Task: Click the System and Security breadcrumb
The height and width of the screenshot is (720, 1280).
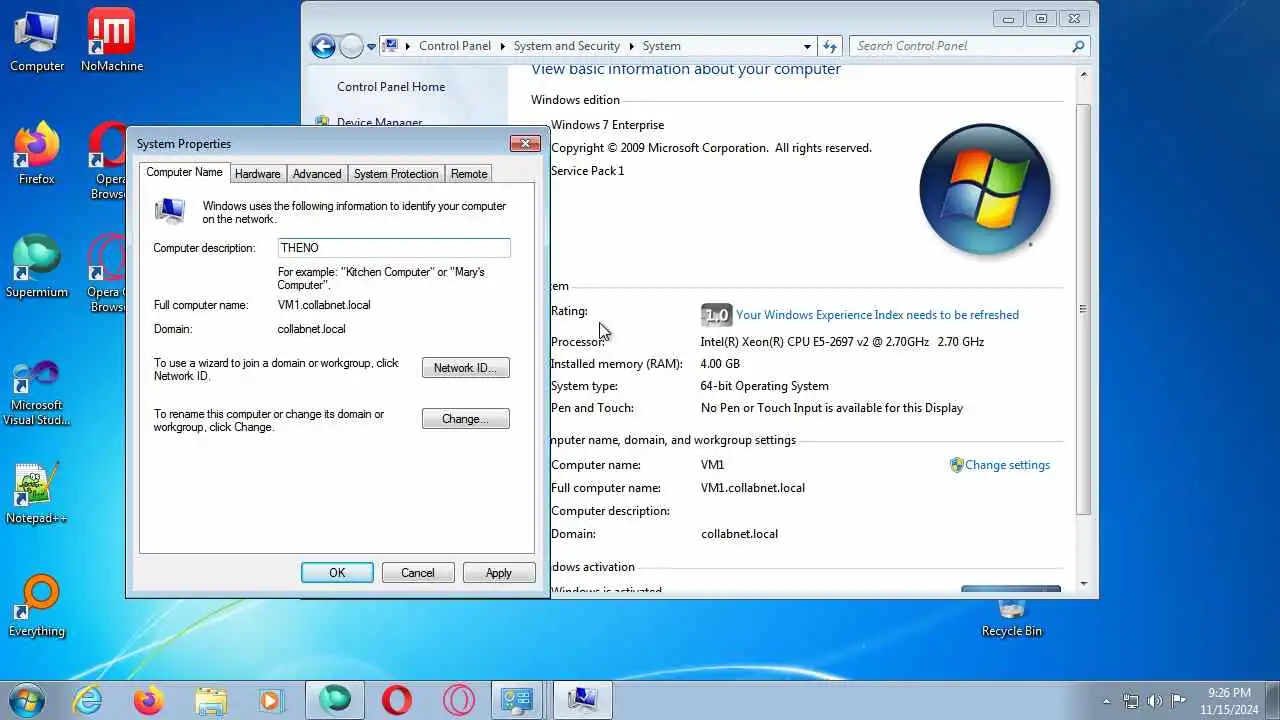Action: click(x=566, y=46)
